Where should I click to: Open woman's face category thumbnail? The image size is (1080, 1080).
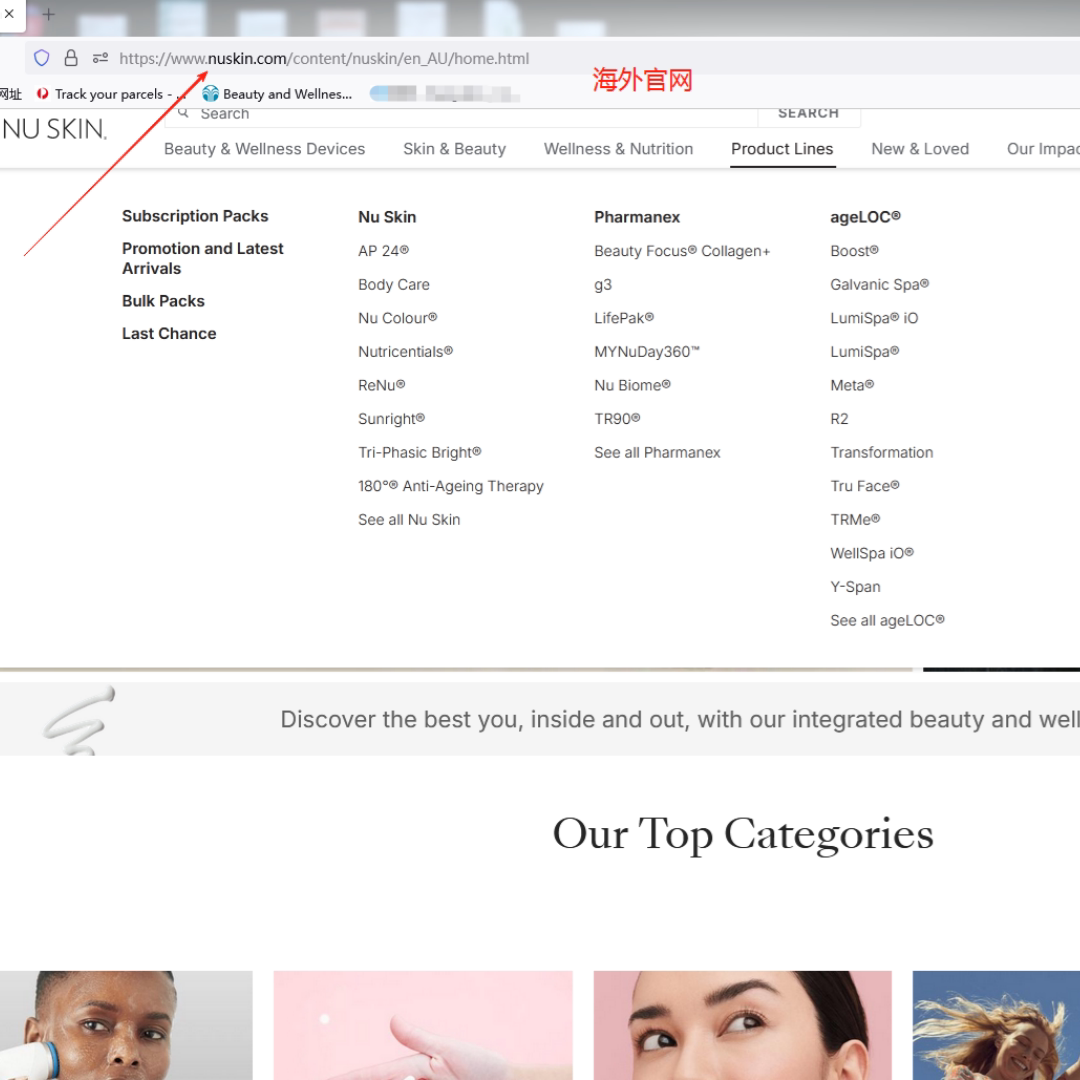[x=742, y=1025]
